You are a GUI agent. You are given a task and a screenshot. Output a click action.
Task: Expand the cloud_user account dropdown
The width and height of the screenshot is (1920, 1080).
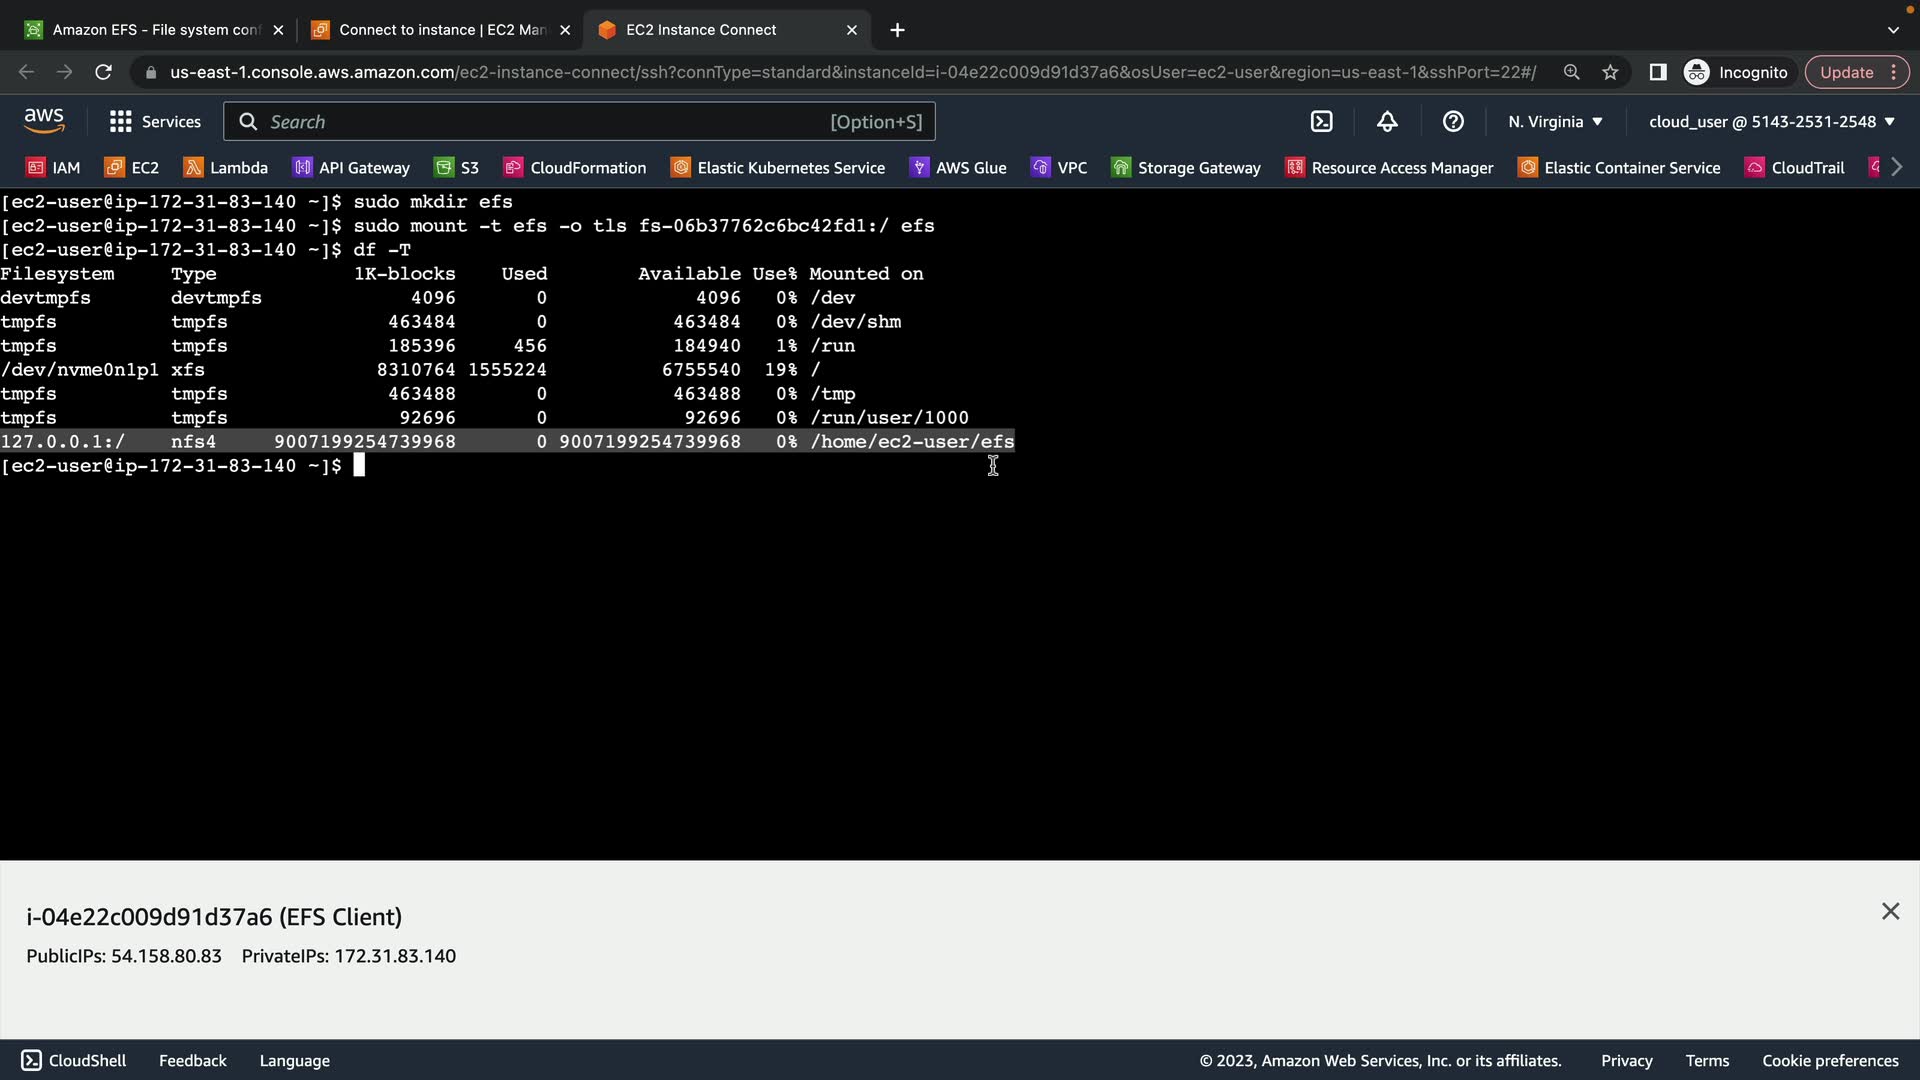coord(1771,122)
